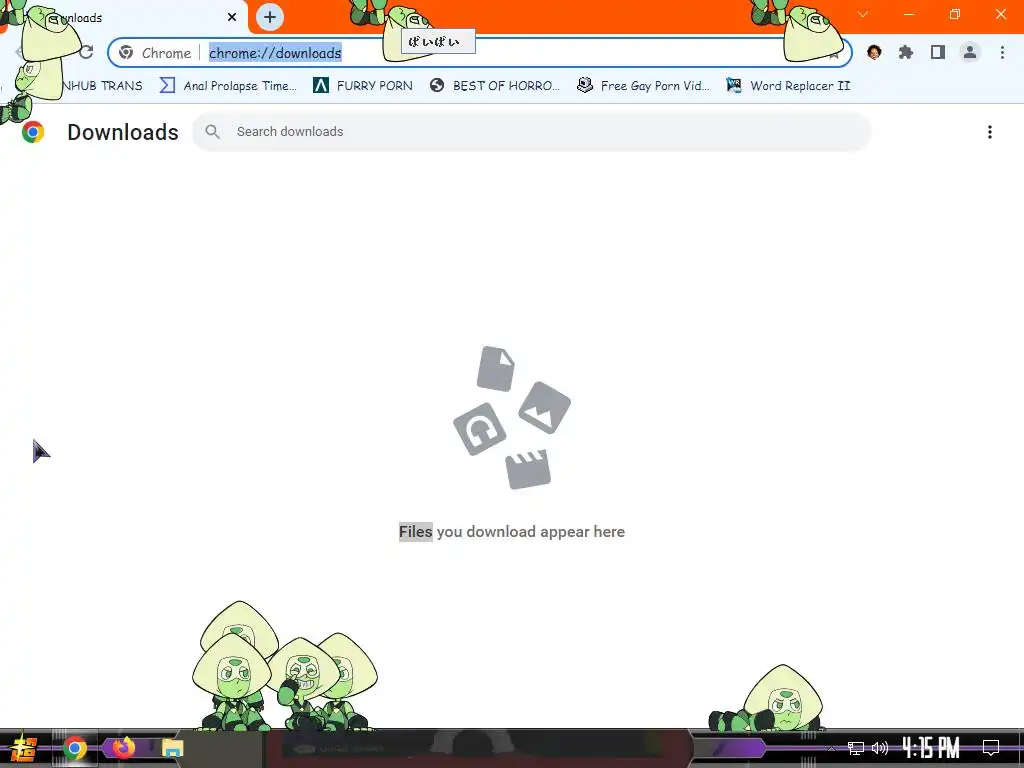Click 'Files you download appear here' text
1024x768 pixels.
point(512,532)
